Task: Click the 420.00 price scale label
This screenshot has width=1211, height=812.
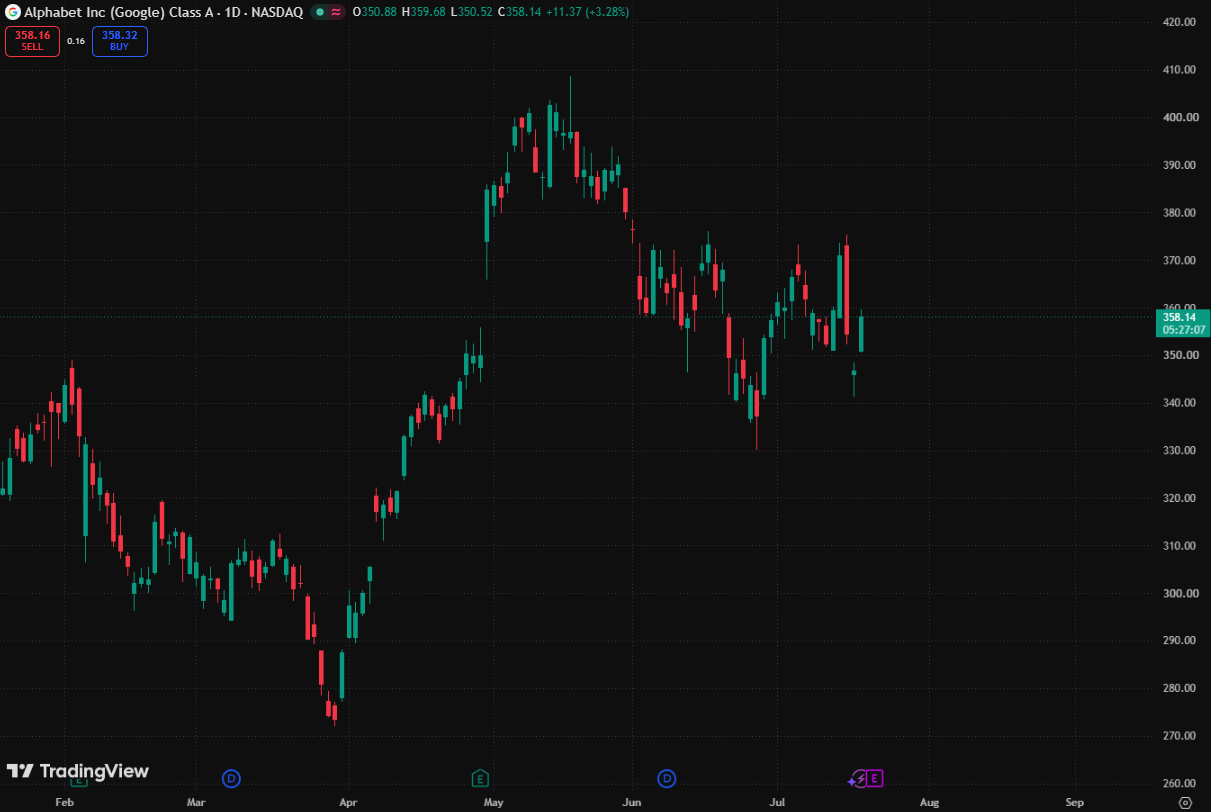Action: 1180,22
